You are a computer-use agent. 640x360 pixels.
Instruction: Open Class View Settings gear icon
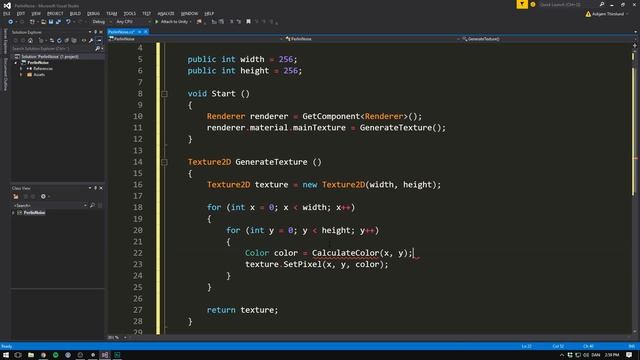coord(43,196)
